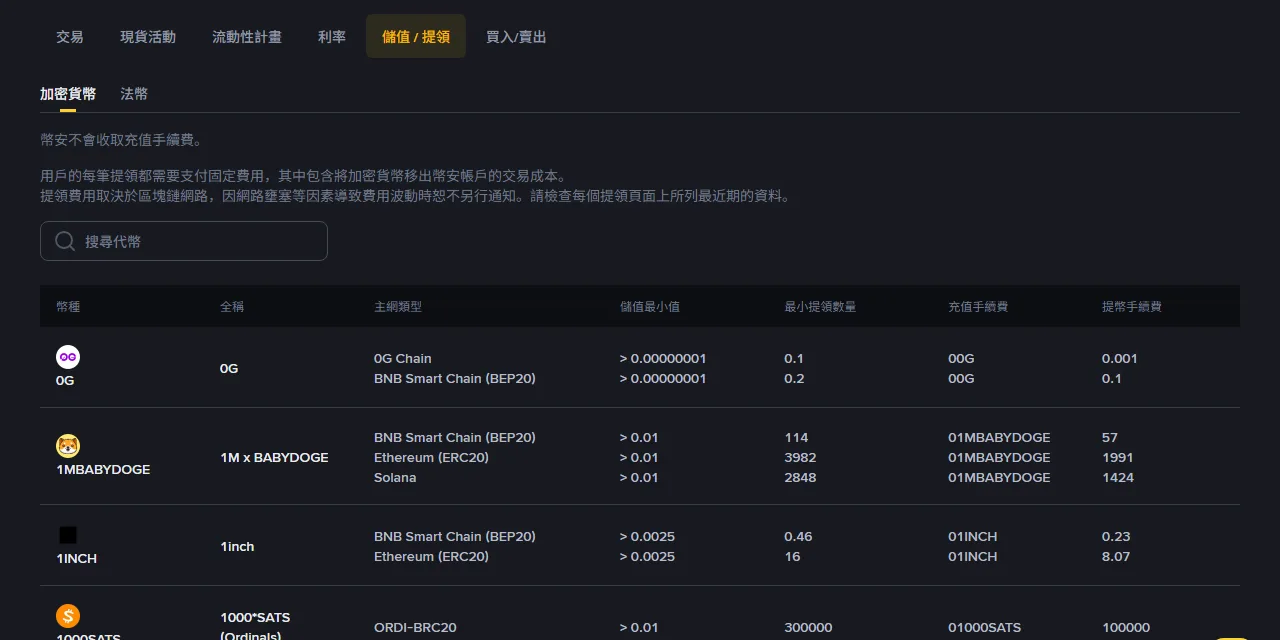Click the 提幣手續費 column header
The width and height of the screenshot is (1280, 640).
click(x=1132, y=307)
